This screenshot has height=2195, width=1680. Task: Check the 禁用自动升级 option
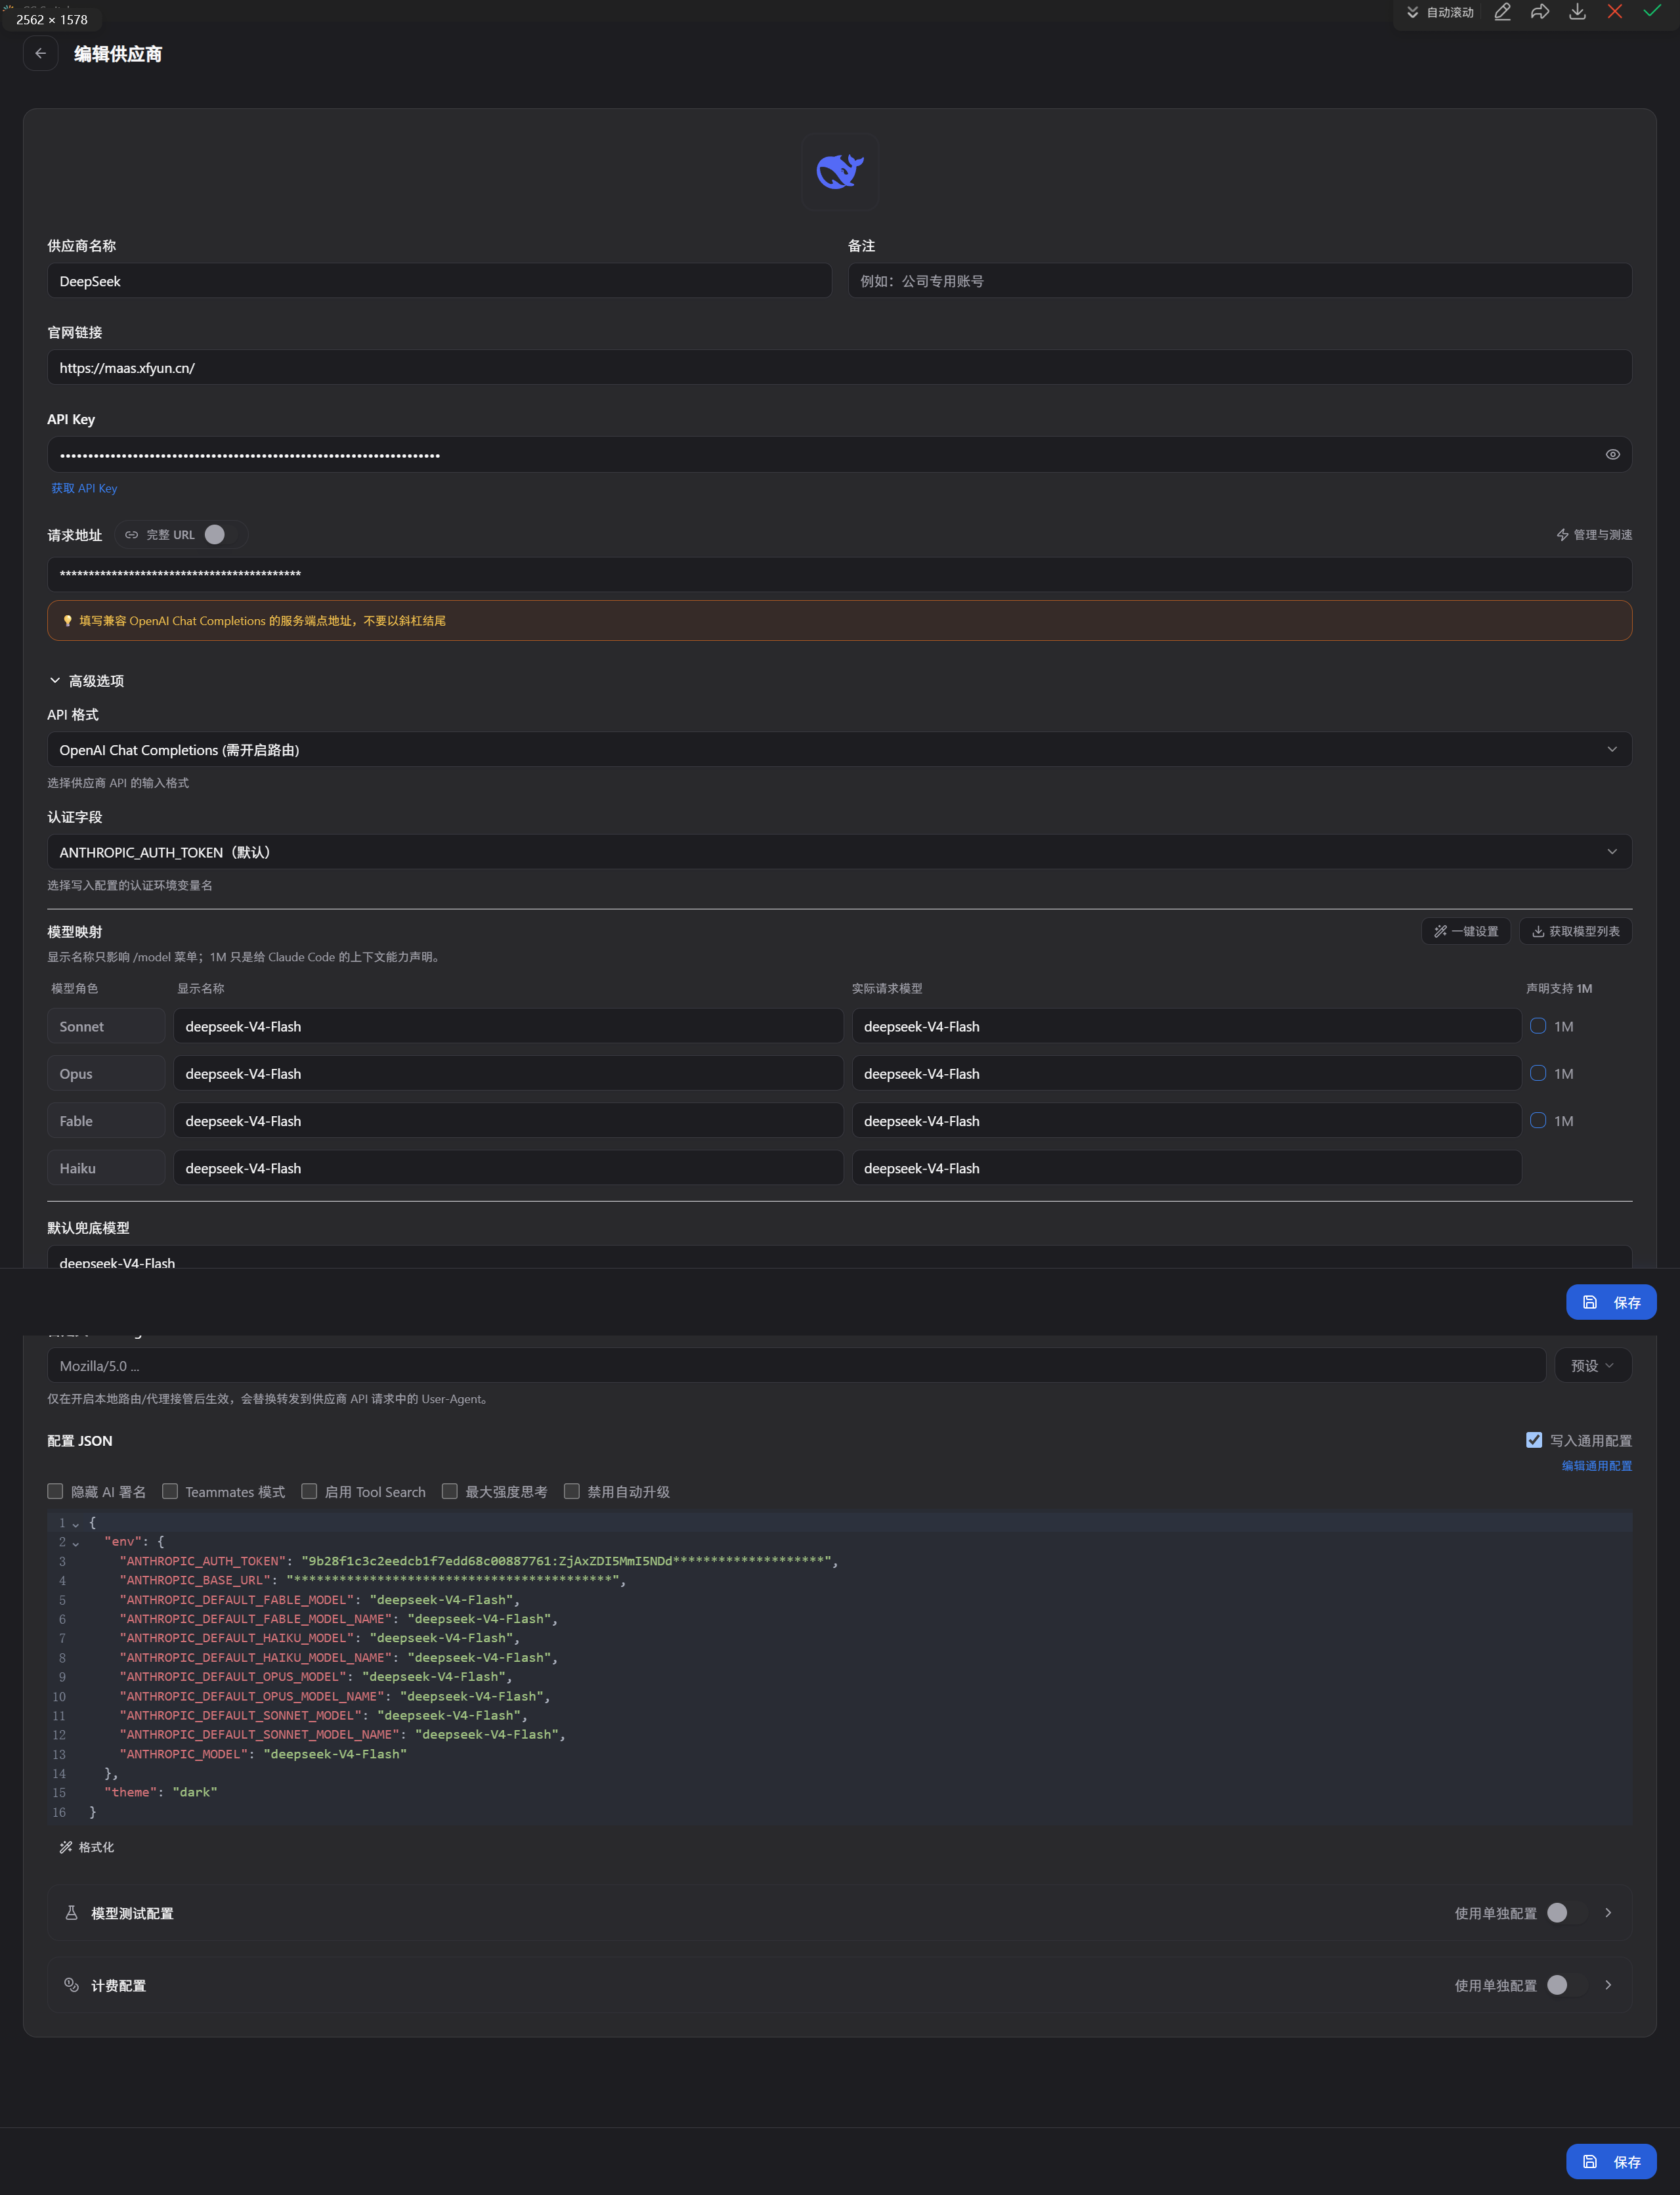pyautogui.click(x=572, y=1491)
